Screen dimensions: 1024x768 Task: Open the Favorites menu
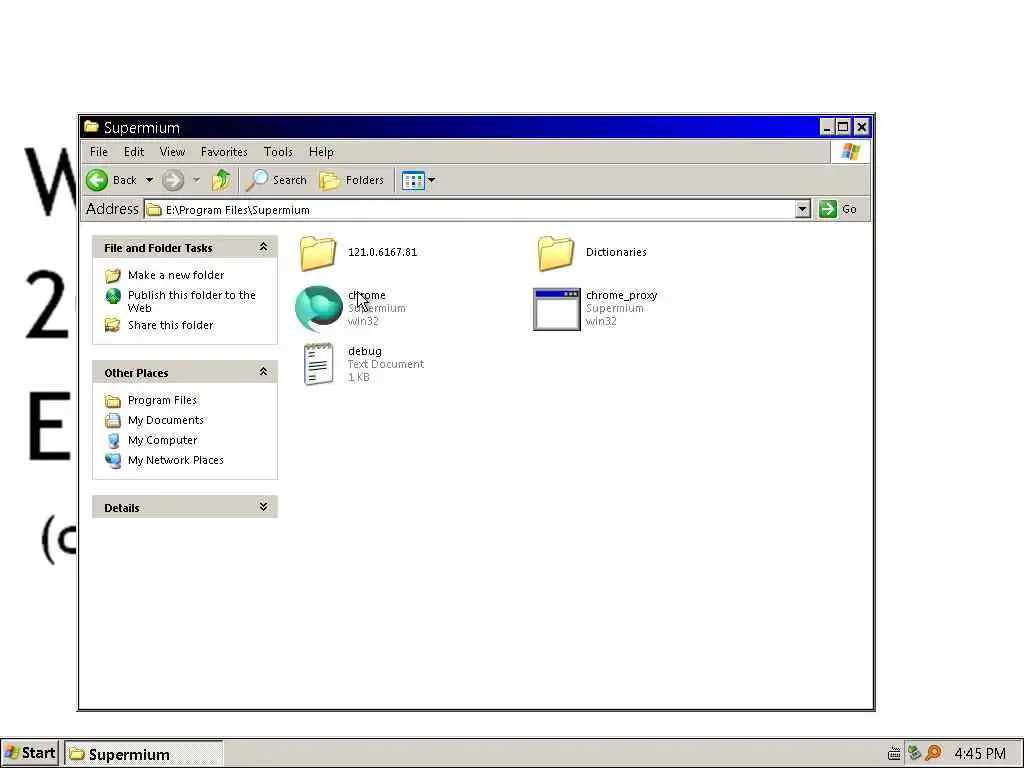(x=224, y=152)
